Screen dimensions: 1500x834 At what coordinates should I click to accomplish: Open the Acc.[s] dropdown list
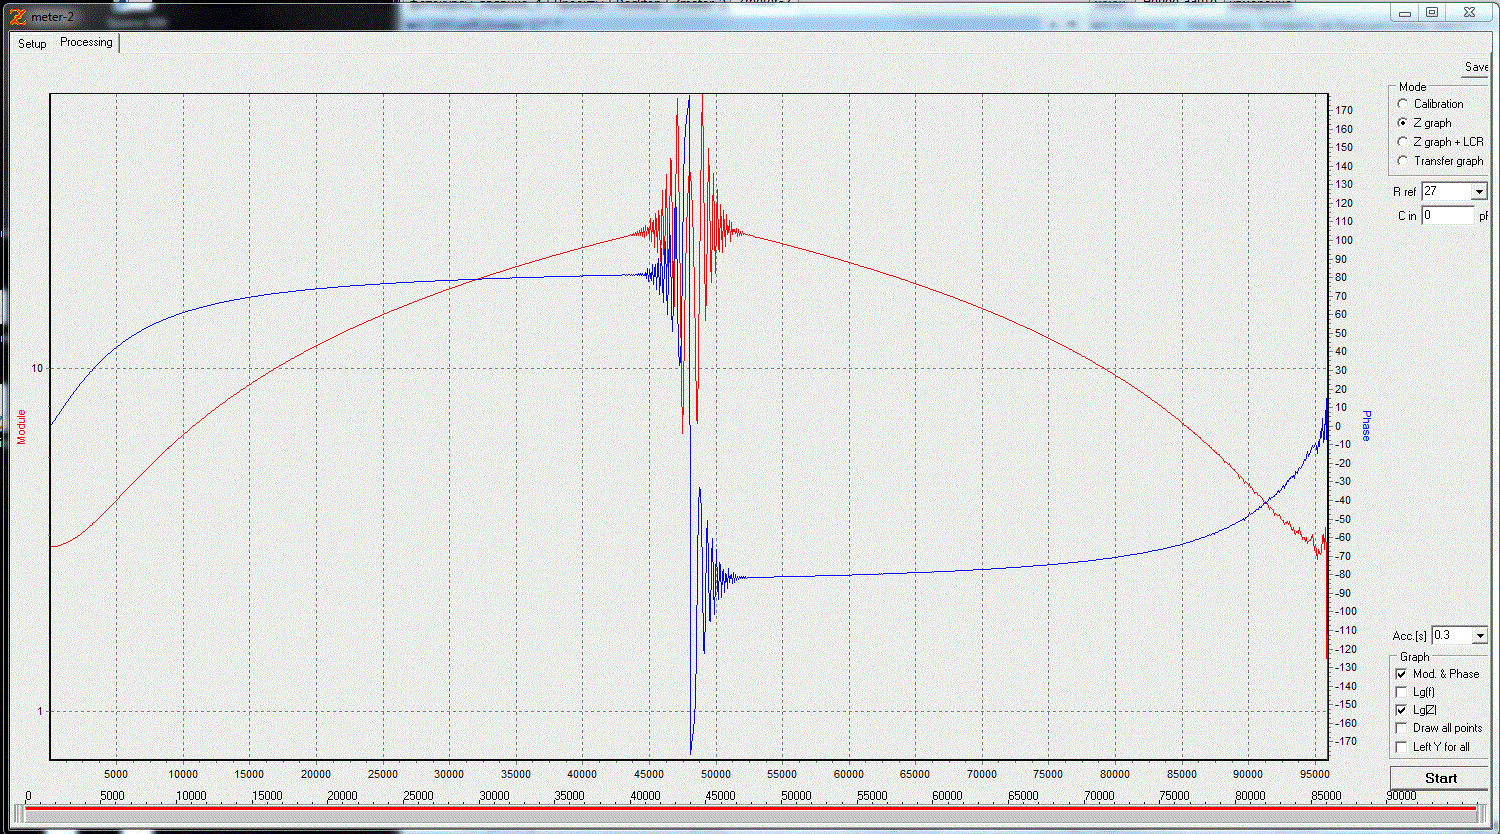pos(1479,636)
